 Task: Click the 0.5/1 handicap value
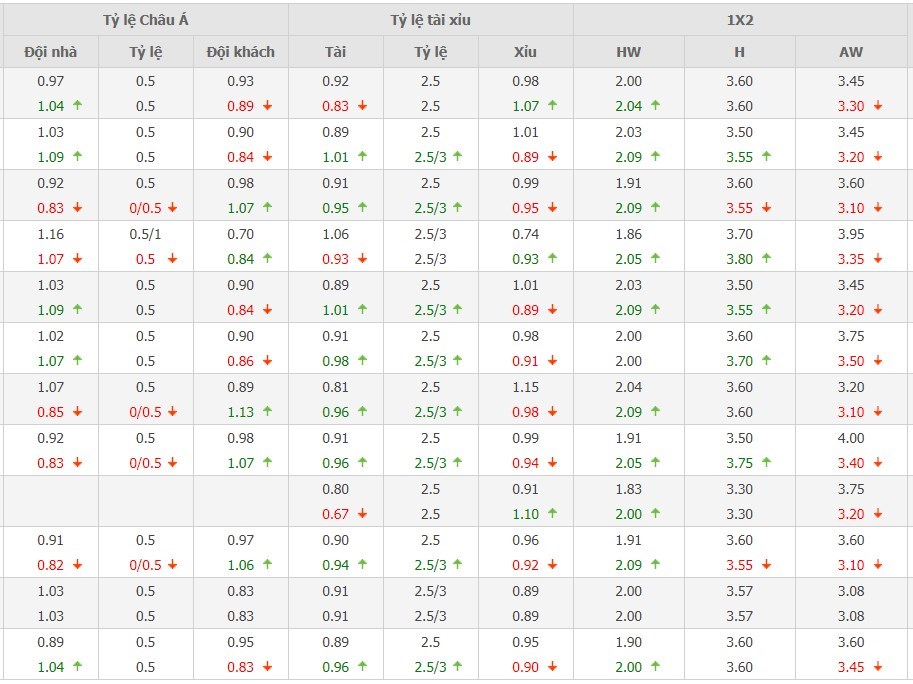pyautogui.click(x=146, y=234)
